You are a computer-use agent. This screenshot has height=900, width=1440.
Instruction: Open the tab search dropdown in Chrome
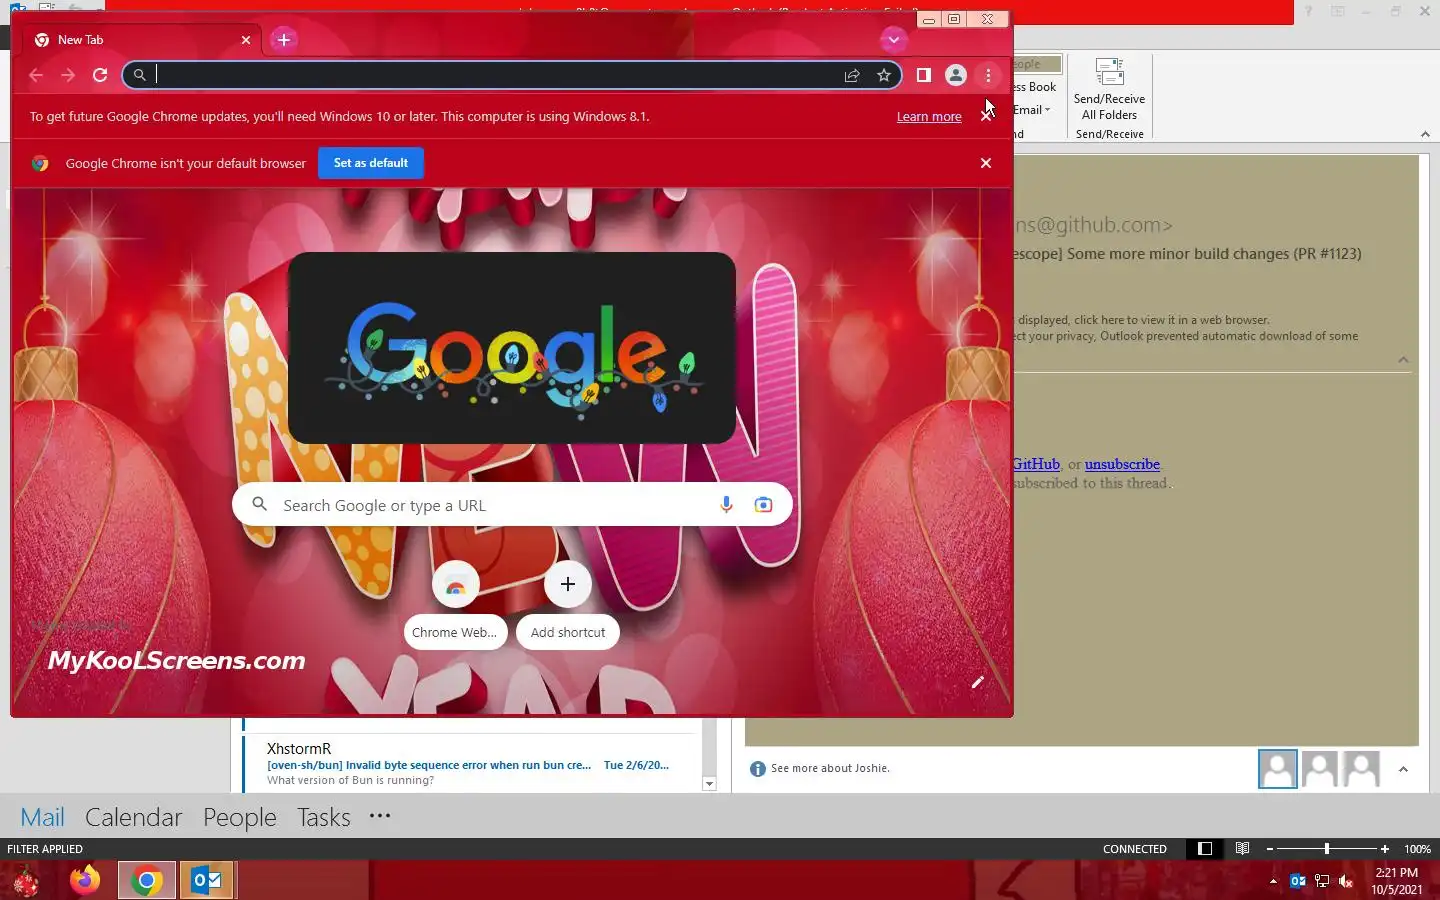[893, 40]
